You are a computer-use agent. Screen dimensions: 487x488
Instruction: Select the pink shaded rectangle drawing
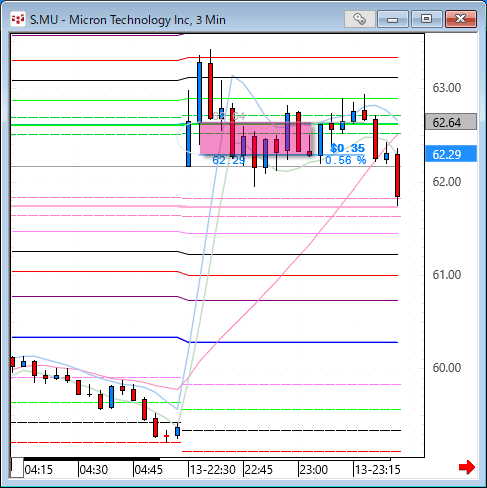(255, 139)
